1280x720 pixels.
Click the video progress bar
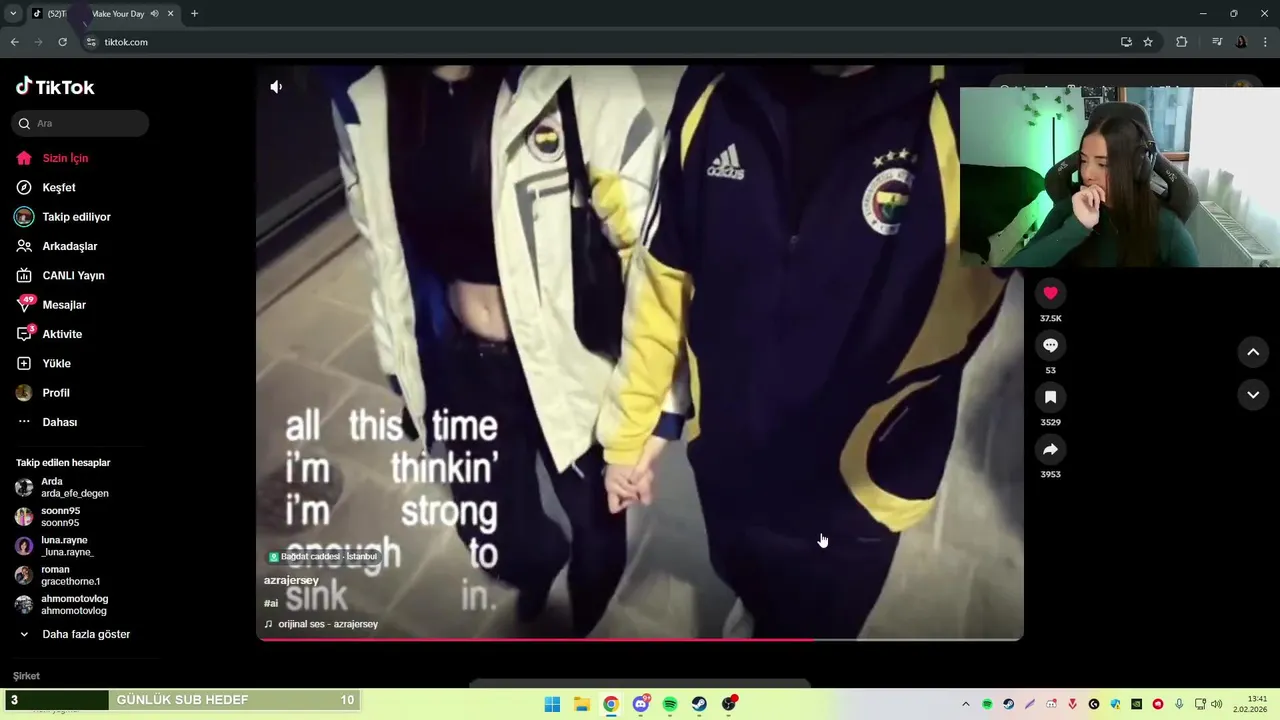click(640, 638)
